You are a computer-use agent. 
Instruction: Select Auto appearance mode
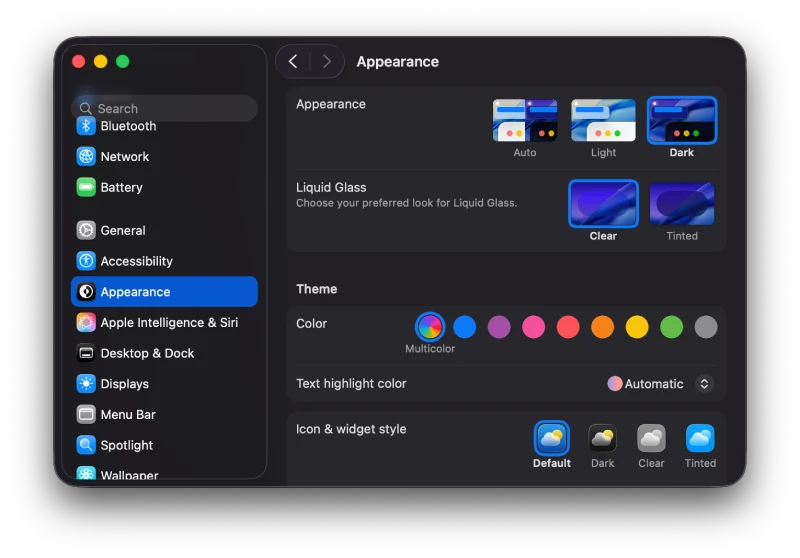tap(525, 121)
